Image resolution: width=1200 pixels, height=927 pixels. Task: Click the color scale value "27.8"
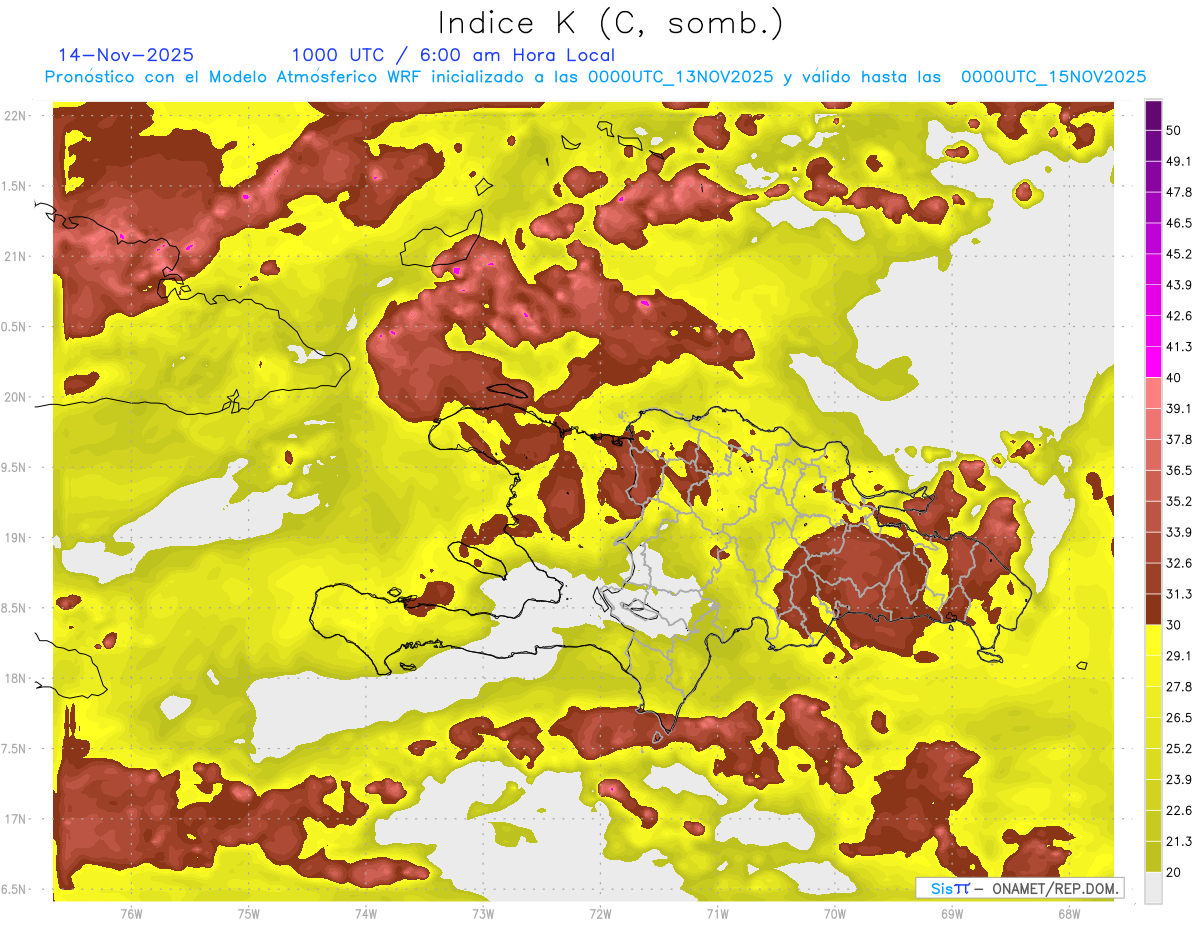coord(1178,687)
